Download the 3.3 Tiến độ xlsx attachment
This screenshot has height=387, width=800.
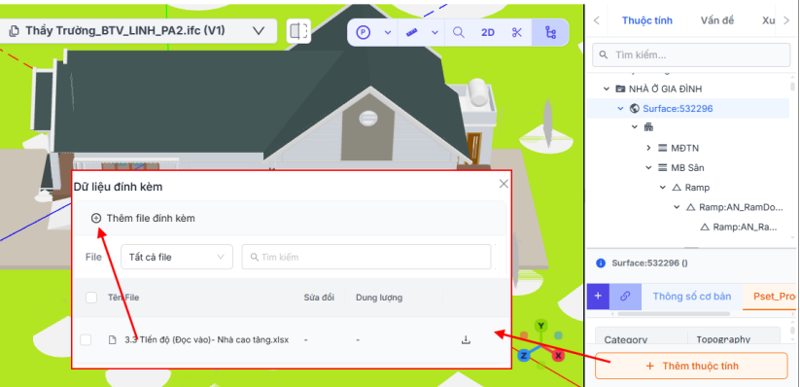coord(465,340)
